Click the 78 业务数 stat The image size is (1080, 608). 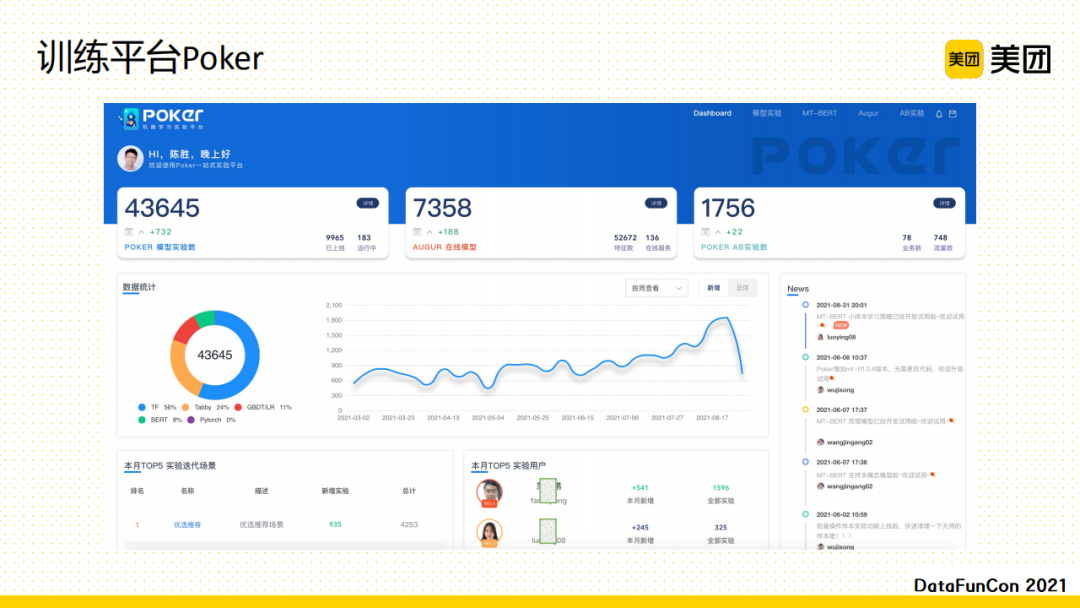[x=911, y=242]
